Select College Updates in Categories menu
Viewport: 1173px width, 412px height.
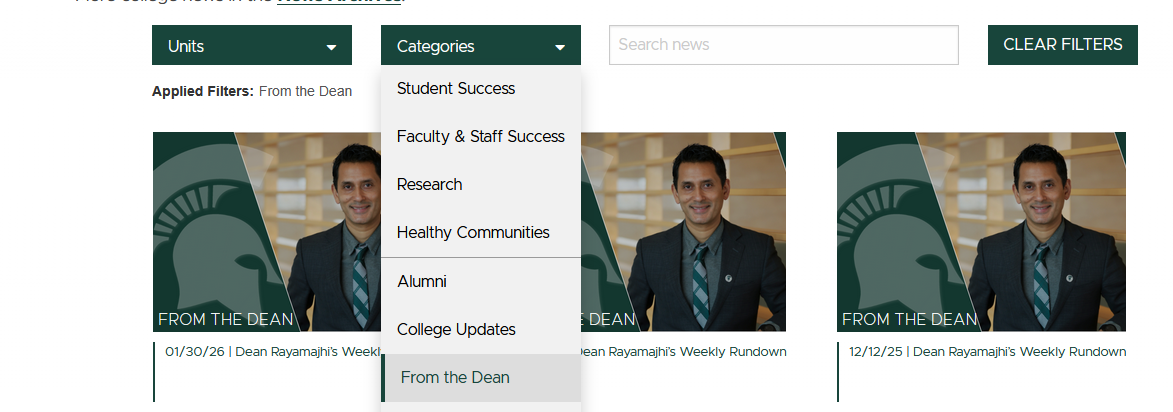point(456,330)
